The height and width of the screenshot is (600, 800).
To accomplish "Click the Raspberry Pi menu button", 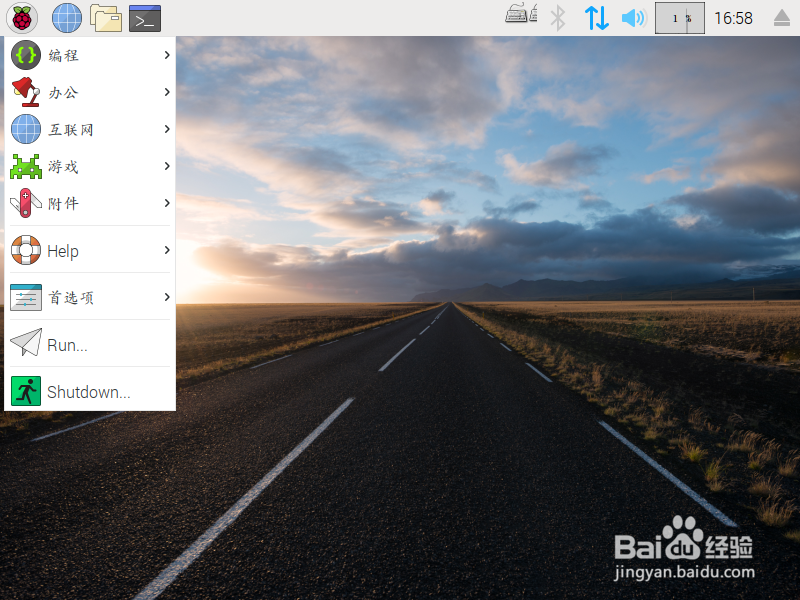I will coord(21,18).
